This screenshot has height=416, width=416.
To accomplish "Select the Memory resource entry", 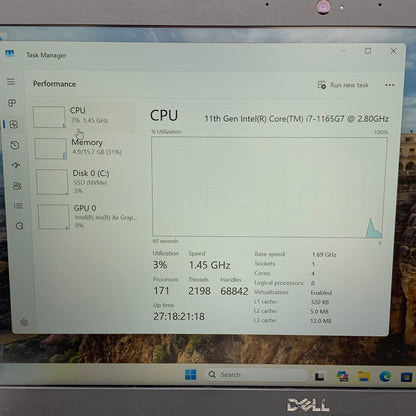I will [85, 148].
